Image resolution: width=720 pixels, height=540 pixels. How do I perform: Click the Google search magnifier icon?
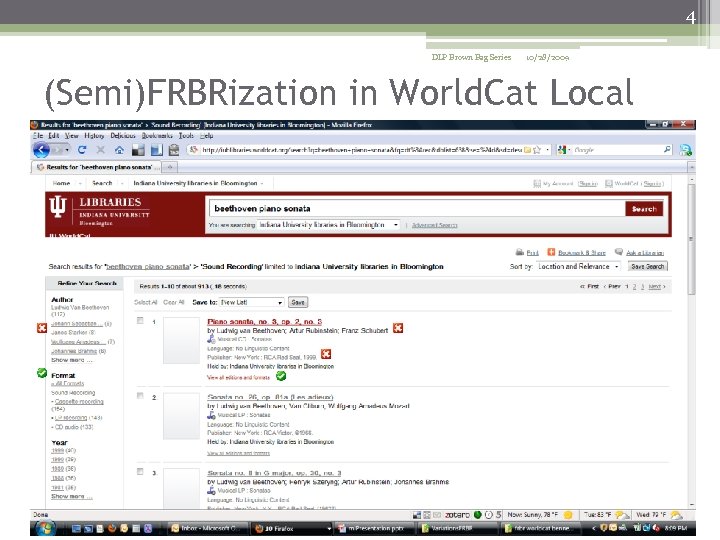667,149
